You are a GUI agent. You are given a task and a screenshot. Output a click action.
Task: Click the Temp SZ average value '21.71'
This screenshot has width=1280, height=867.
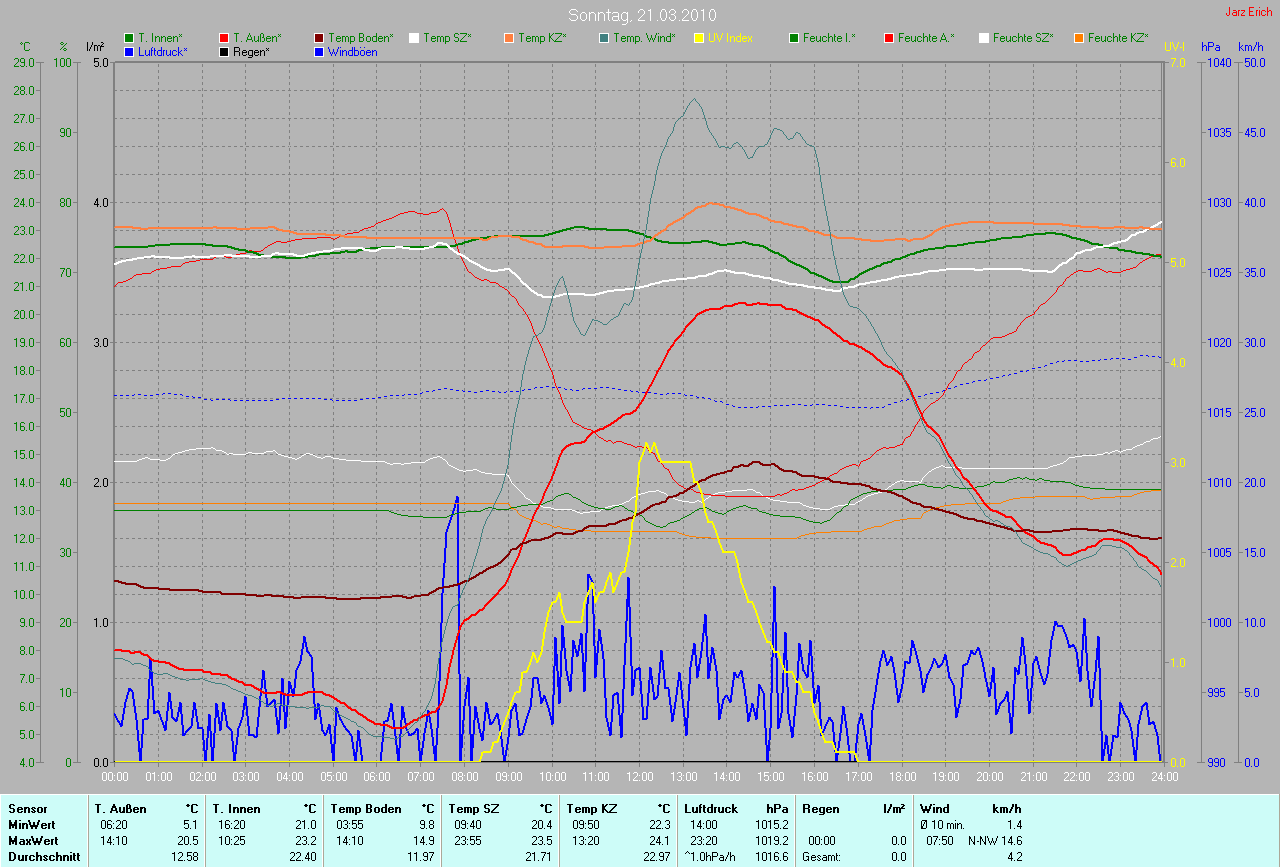pos(538,857)
